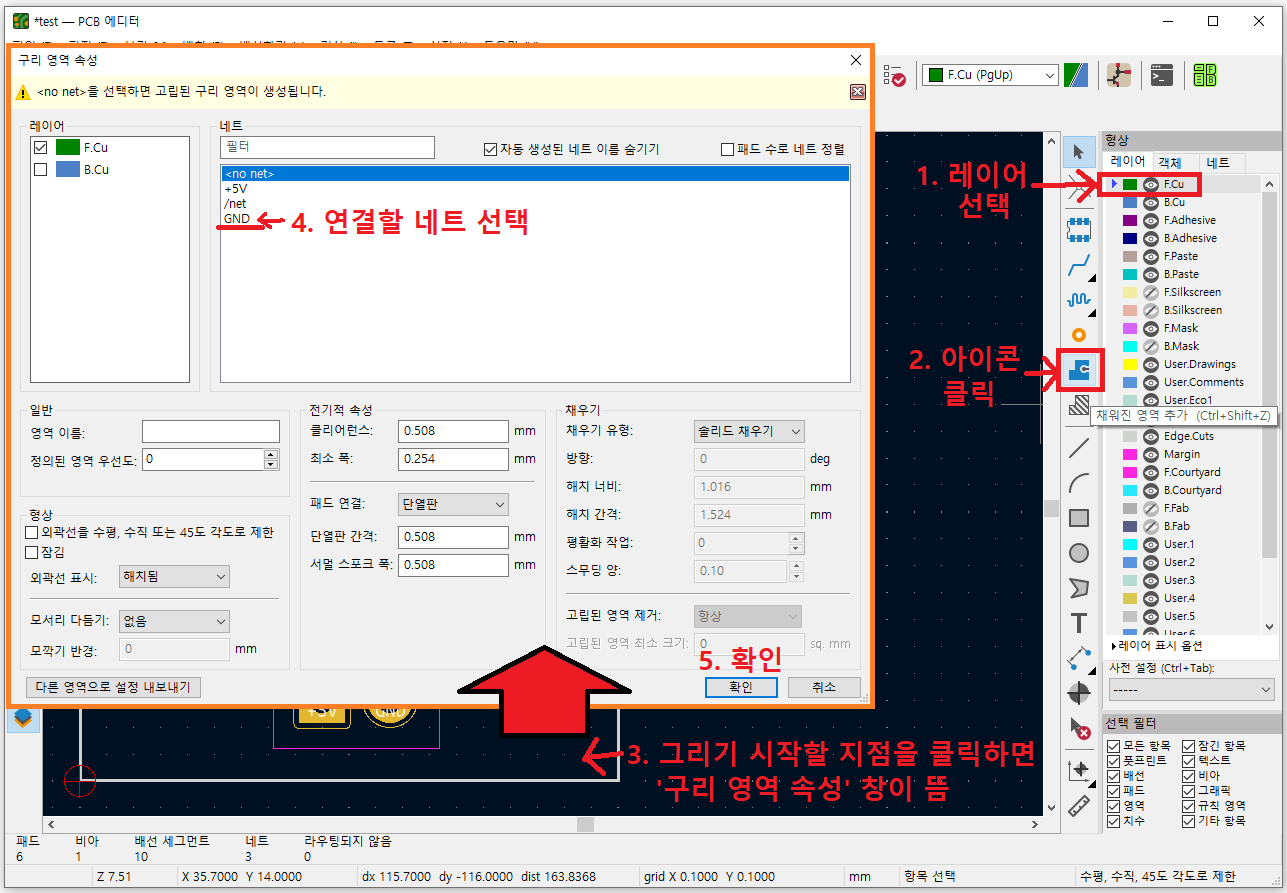Screen dimensions: 1287x893
Task: Select the hatched rule area tool
Action: tap(1078, 405)
